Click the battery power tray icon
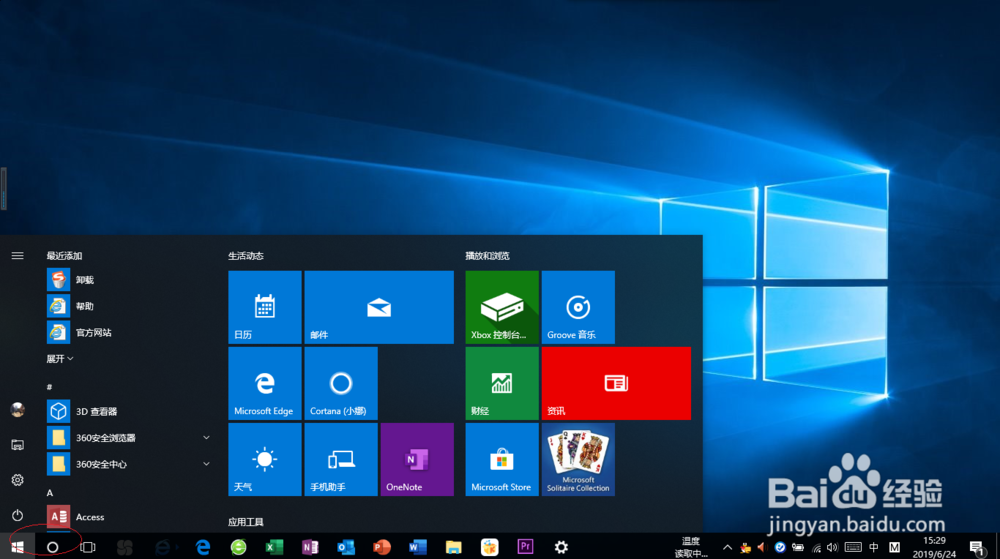1000x559 pixels. (x=798, y=548)
